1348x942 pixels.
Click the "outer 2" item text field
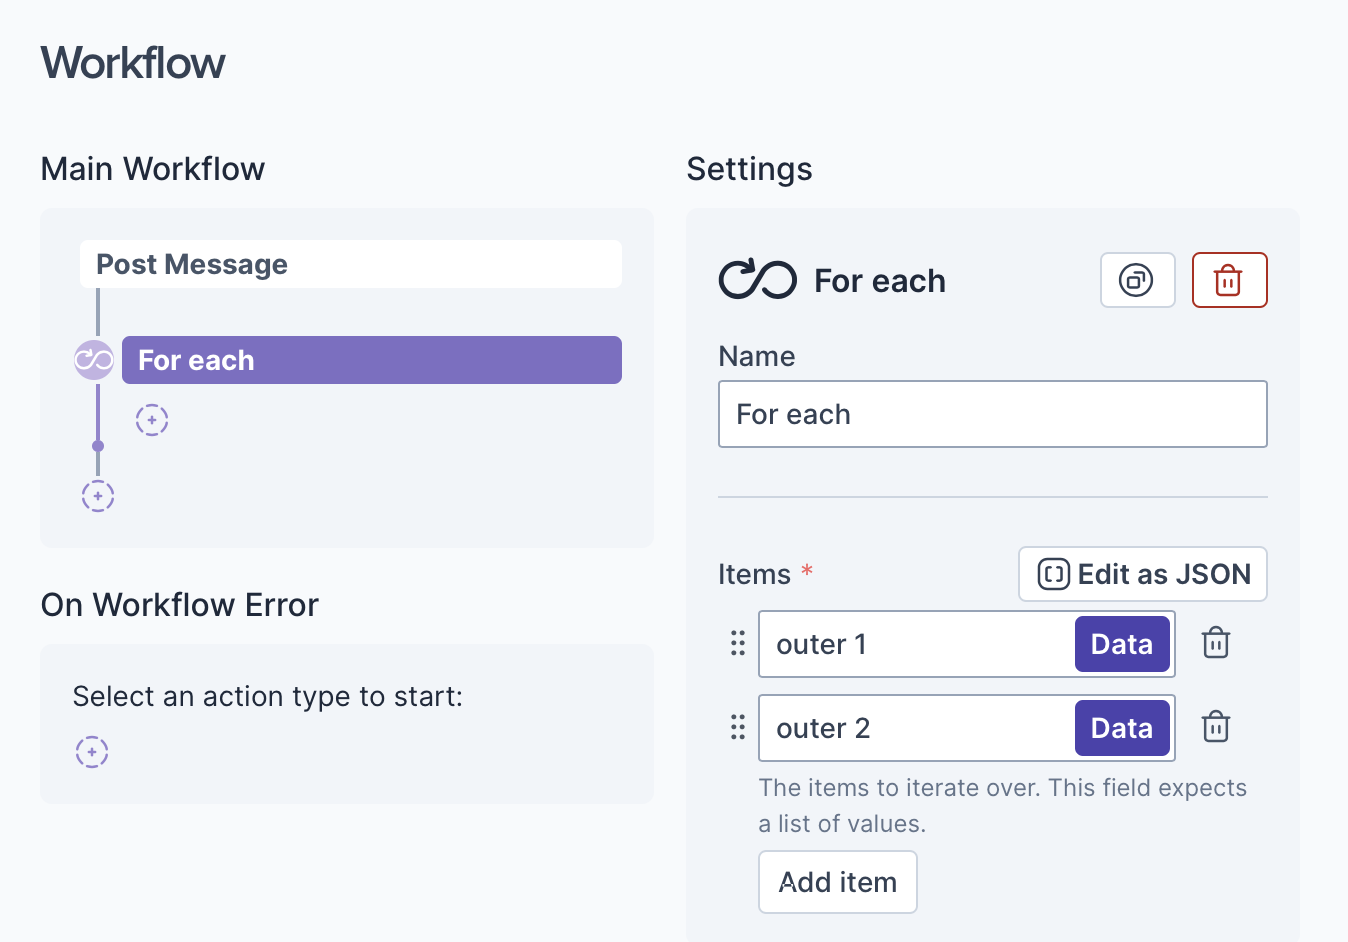click(915, 728)
